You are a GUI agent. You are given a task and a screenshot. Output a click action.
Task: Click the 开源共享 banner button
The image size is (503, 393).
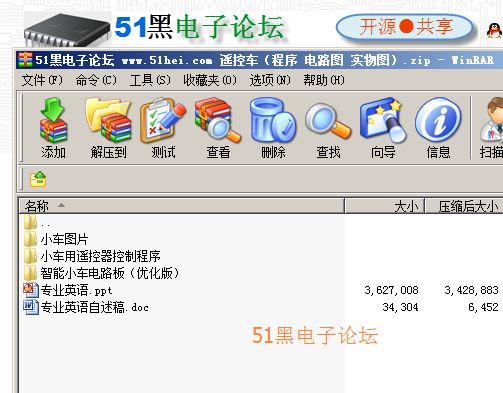pyautogui.click(x=405, y=27)
